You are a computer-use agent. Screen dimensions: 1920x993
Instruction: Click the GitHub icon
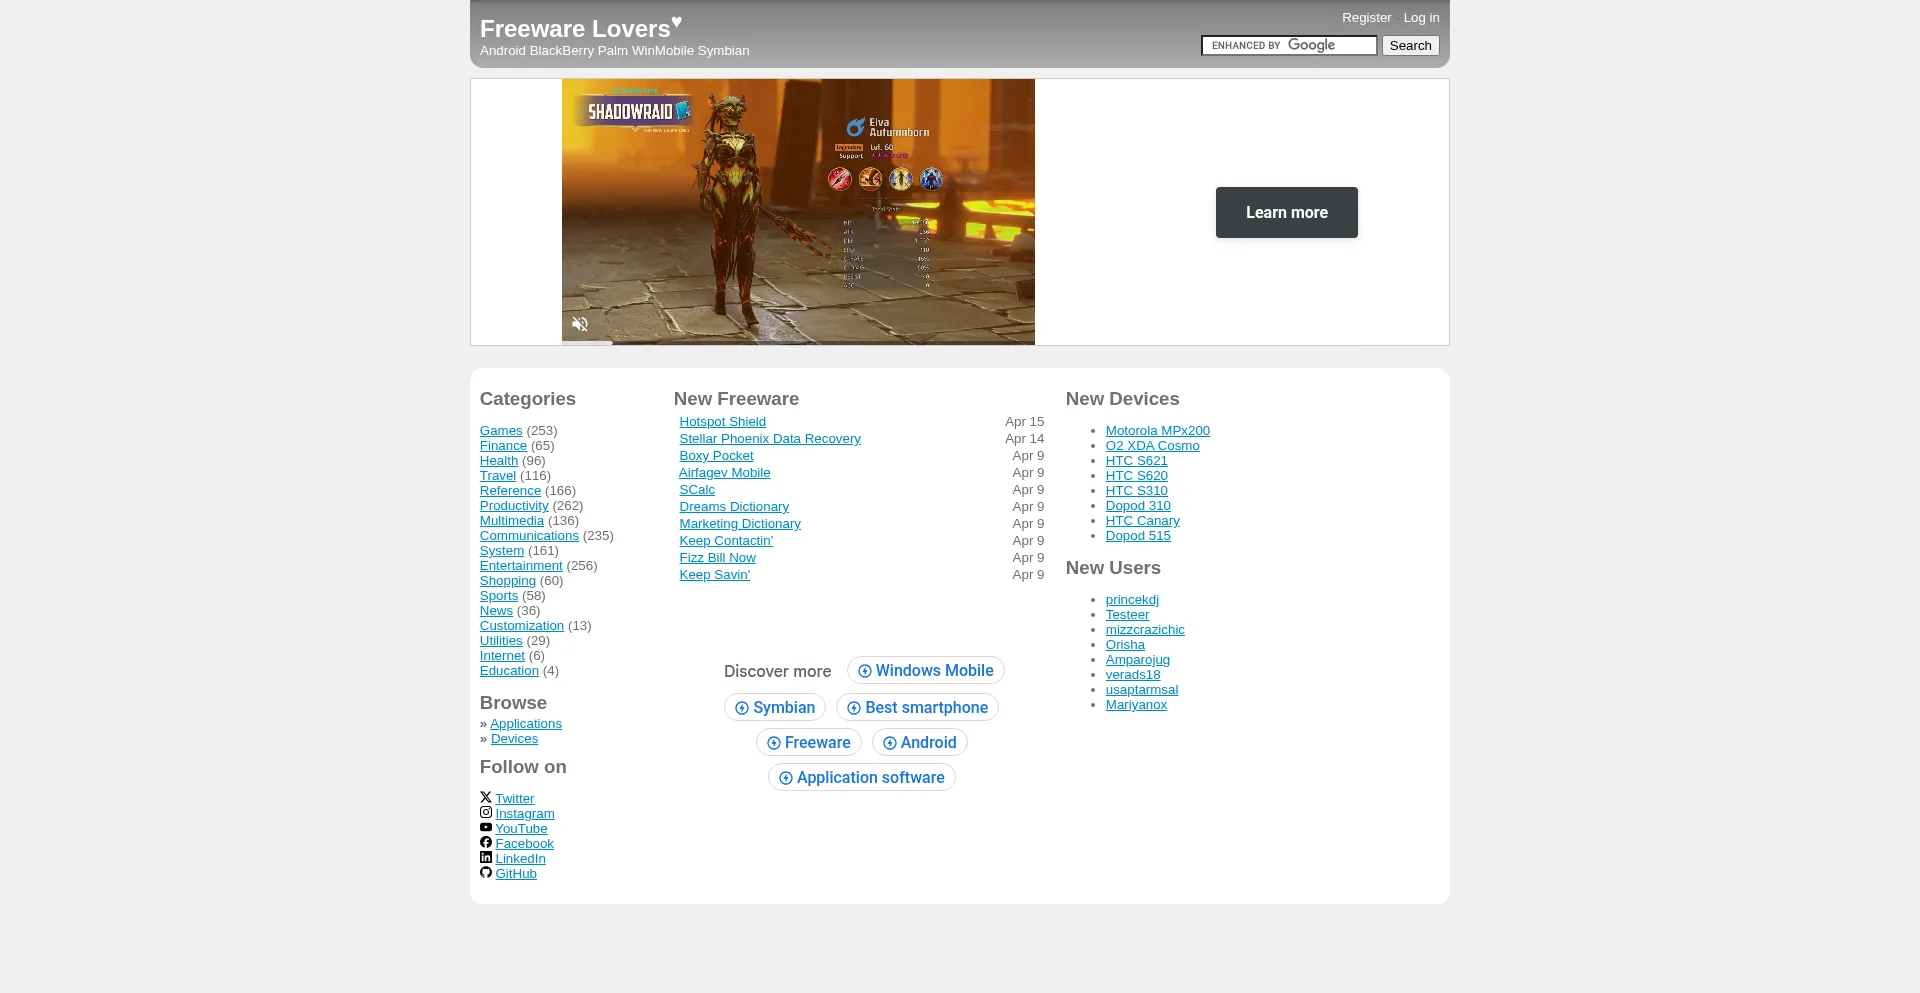[486, 872]
